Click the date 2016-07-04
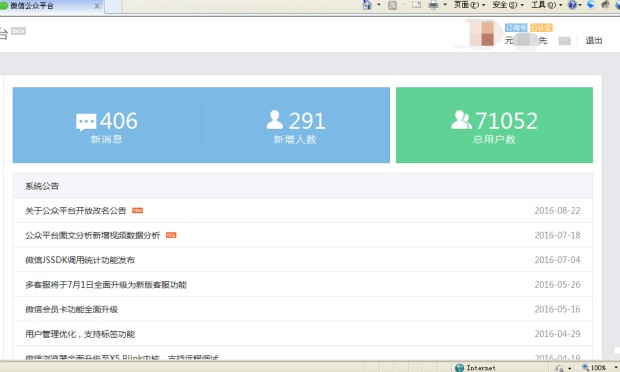Screen dimensions: 620x372 [557, 260]
